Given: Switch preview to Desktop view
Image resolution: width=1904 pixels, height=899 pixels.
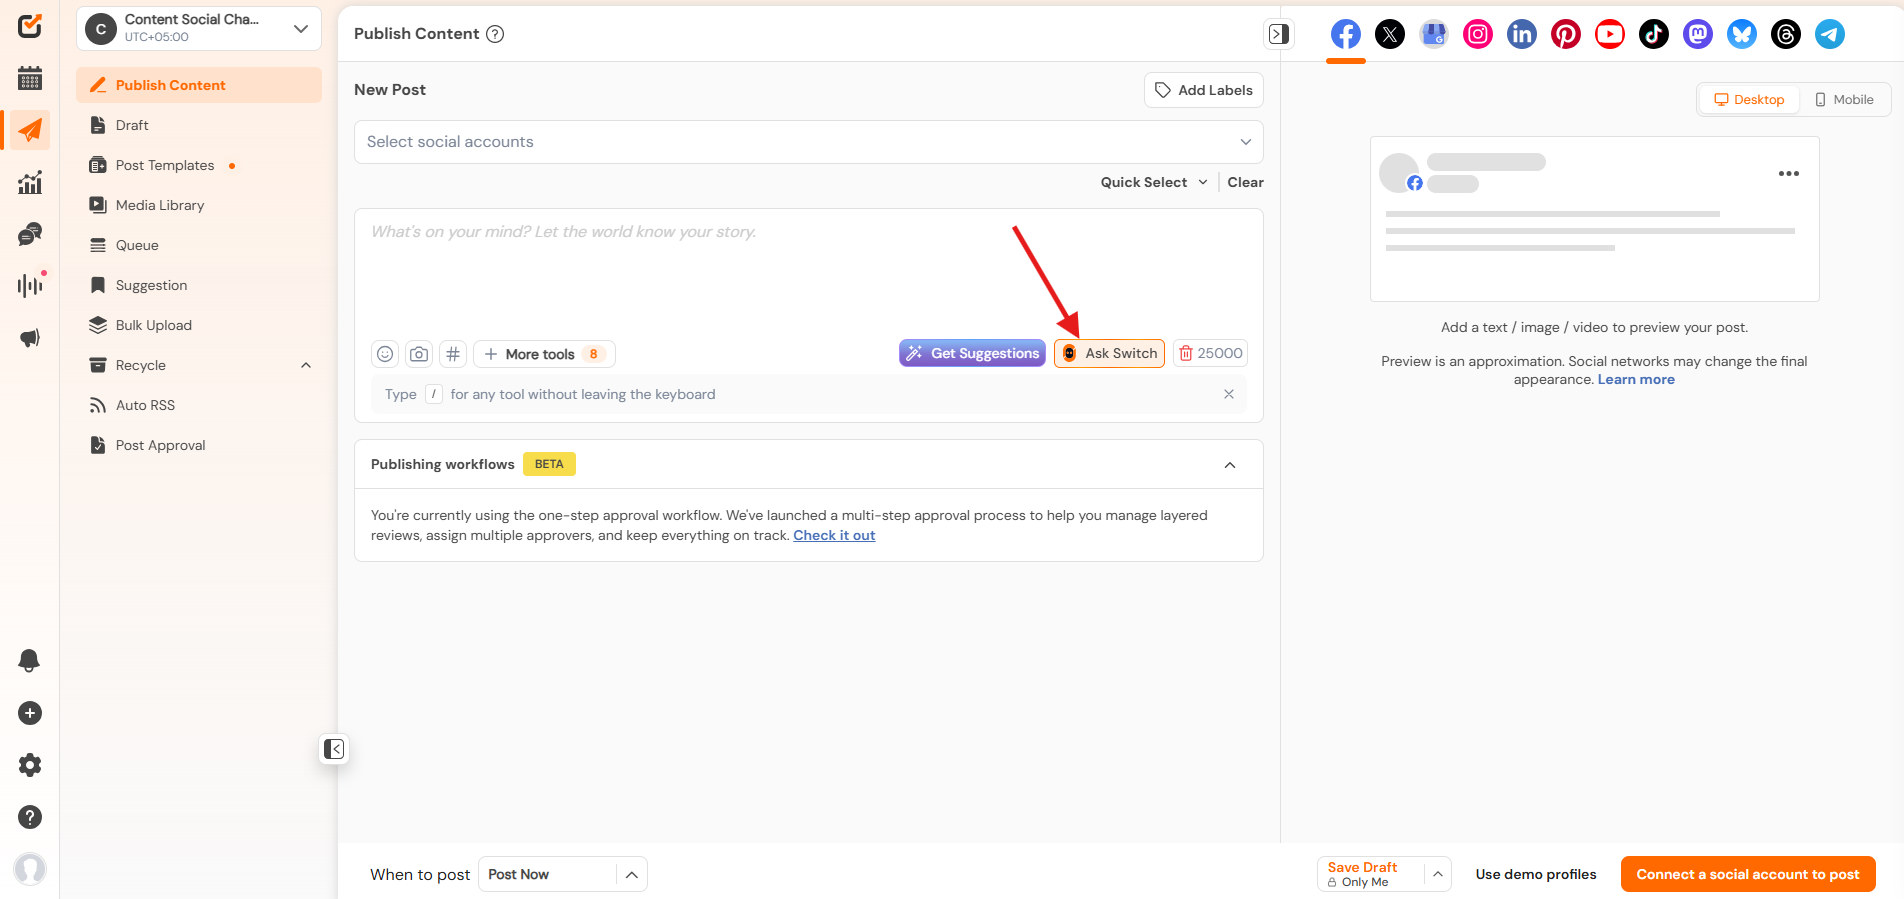Looking at the screenshot, I should point(1749,100).
